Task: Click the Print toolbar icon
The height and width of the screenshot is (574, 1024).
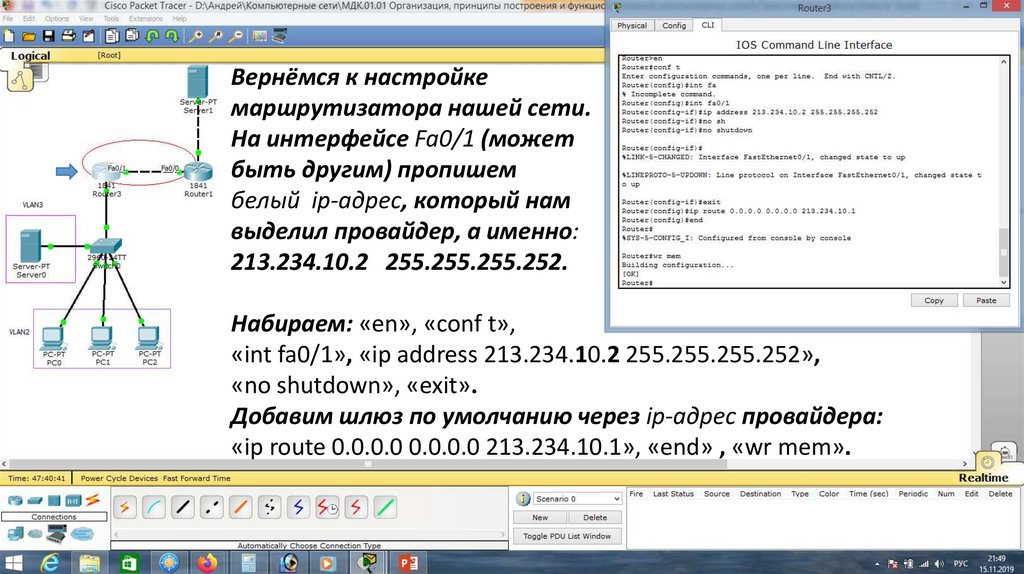Action: [68, 37]
